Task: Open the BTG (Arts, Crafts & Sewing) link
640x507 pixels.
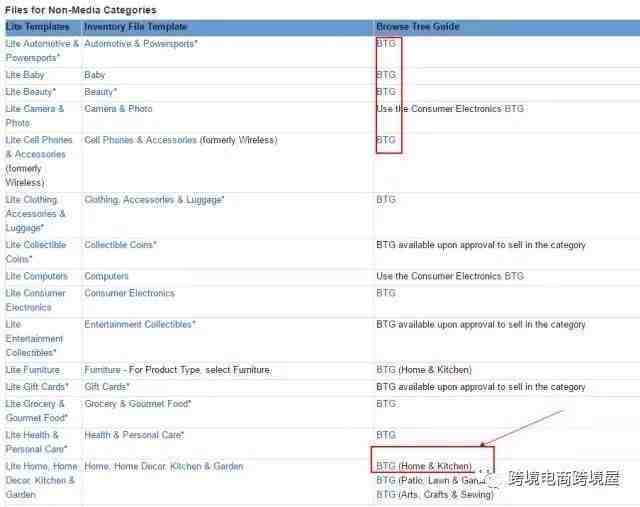Action: coord(435,495)
